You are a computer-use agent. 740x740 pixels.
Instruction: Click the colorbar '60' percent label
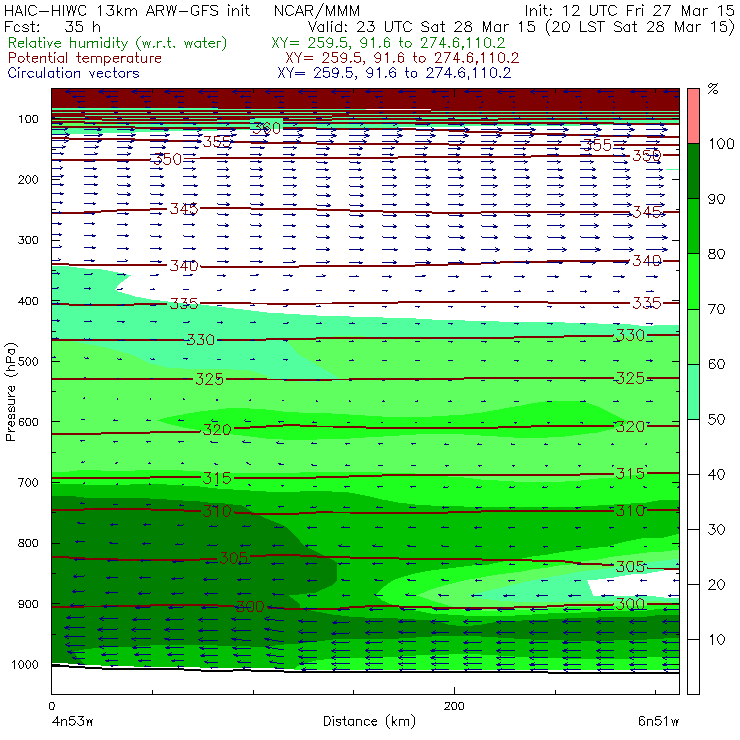[x=716, y=364]
